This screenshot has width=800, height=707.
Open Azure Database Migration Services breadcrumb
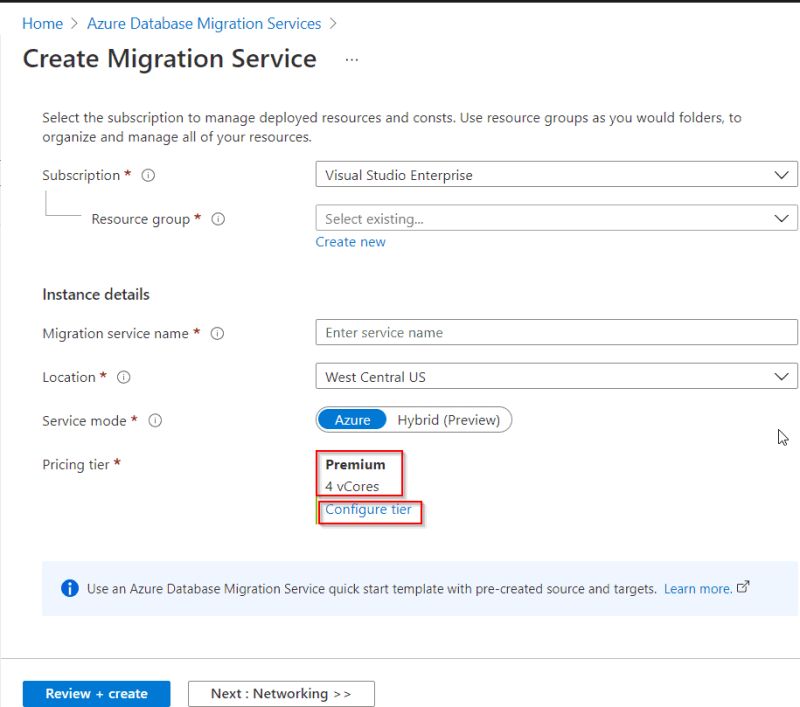click(x=204, y=23)
